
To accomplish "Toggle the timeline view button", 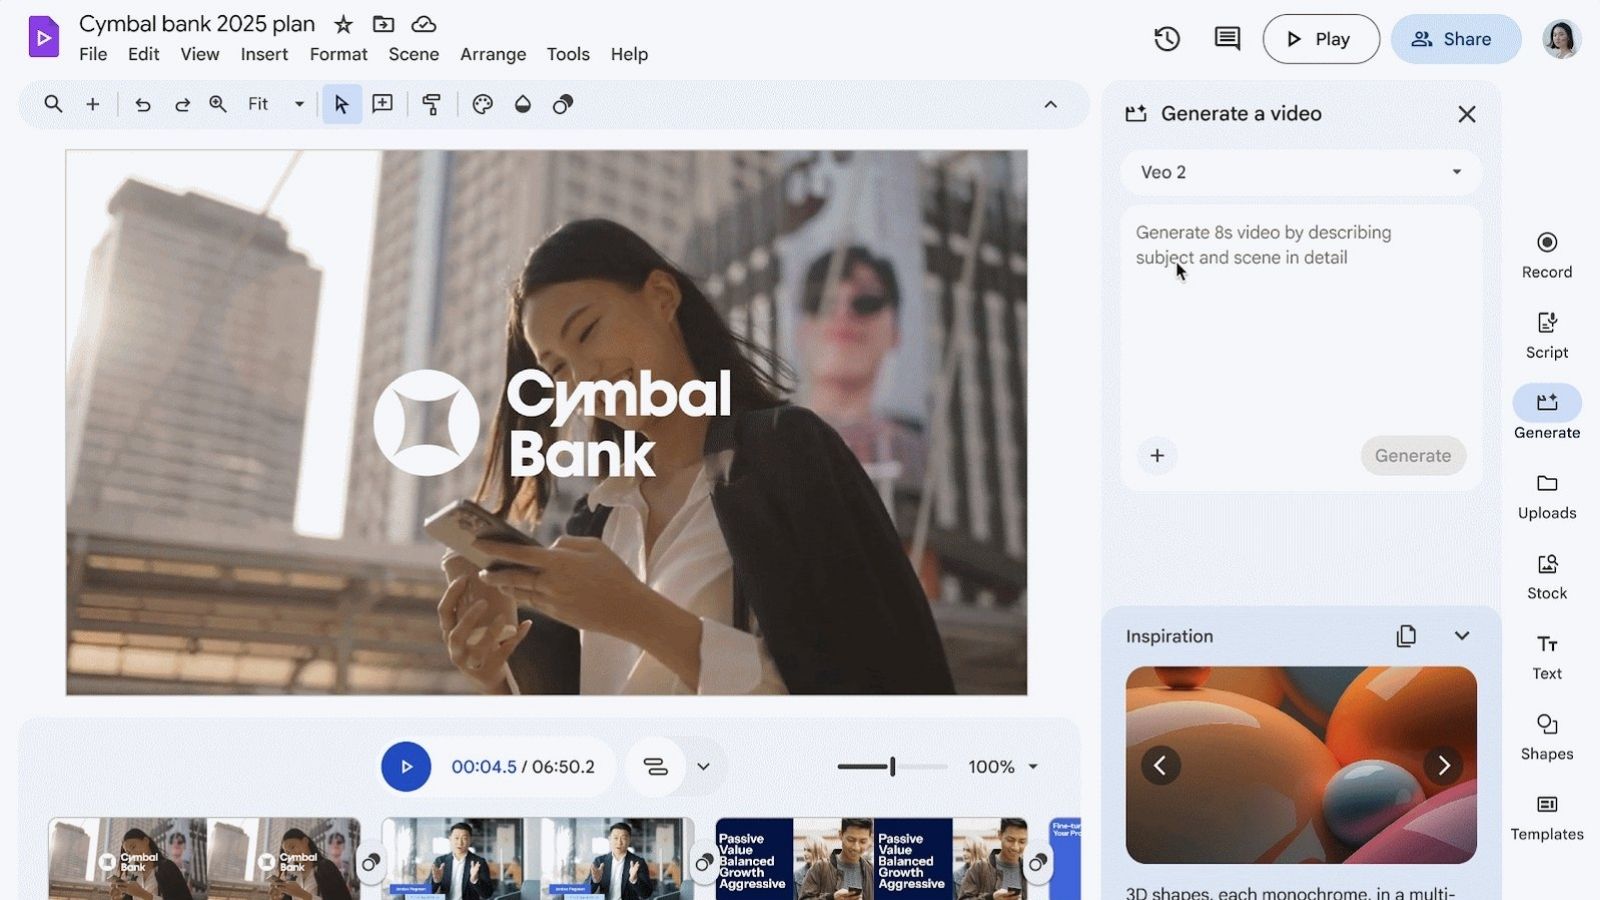I will (655, 767).
